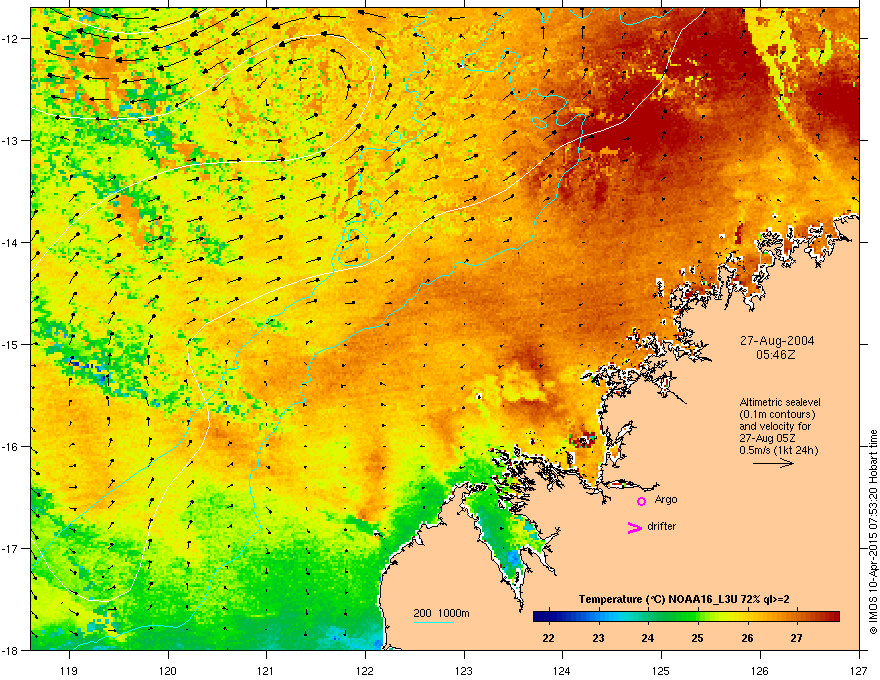Screen dimensions: 880x680
Task: Click the latitude axis label -12
Action: pyautogui.click(x=10, y=39)
